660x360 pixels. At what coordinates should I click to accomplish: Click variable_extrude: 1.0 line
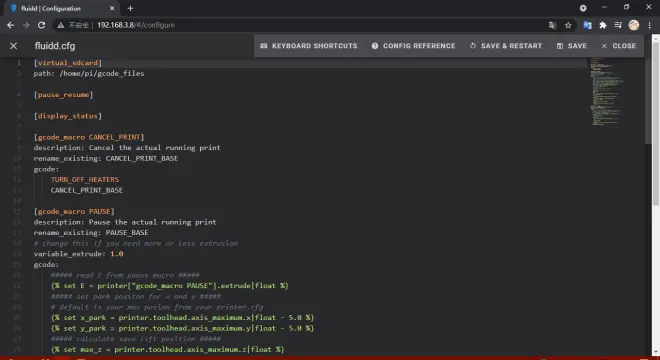(x=78, y=254)
